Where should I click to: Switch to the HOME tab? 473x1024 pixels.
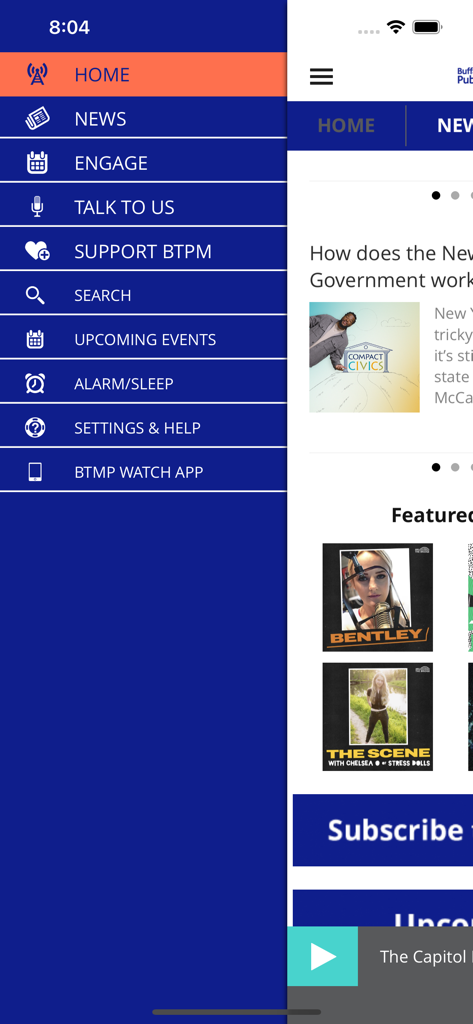pos(346,125)
